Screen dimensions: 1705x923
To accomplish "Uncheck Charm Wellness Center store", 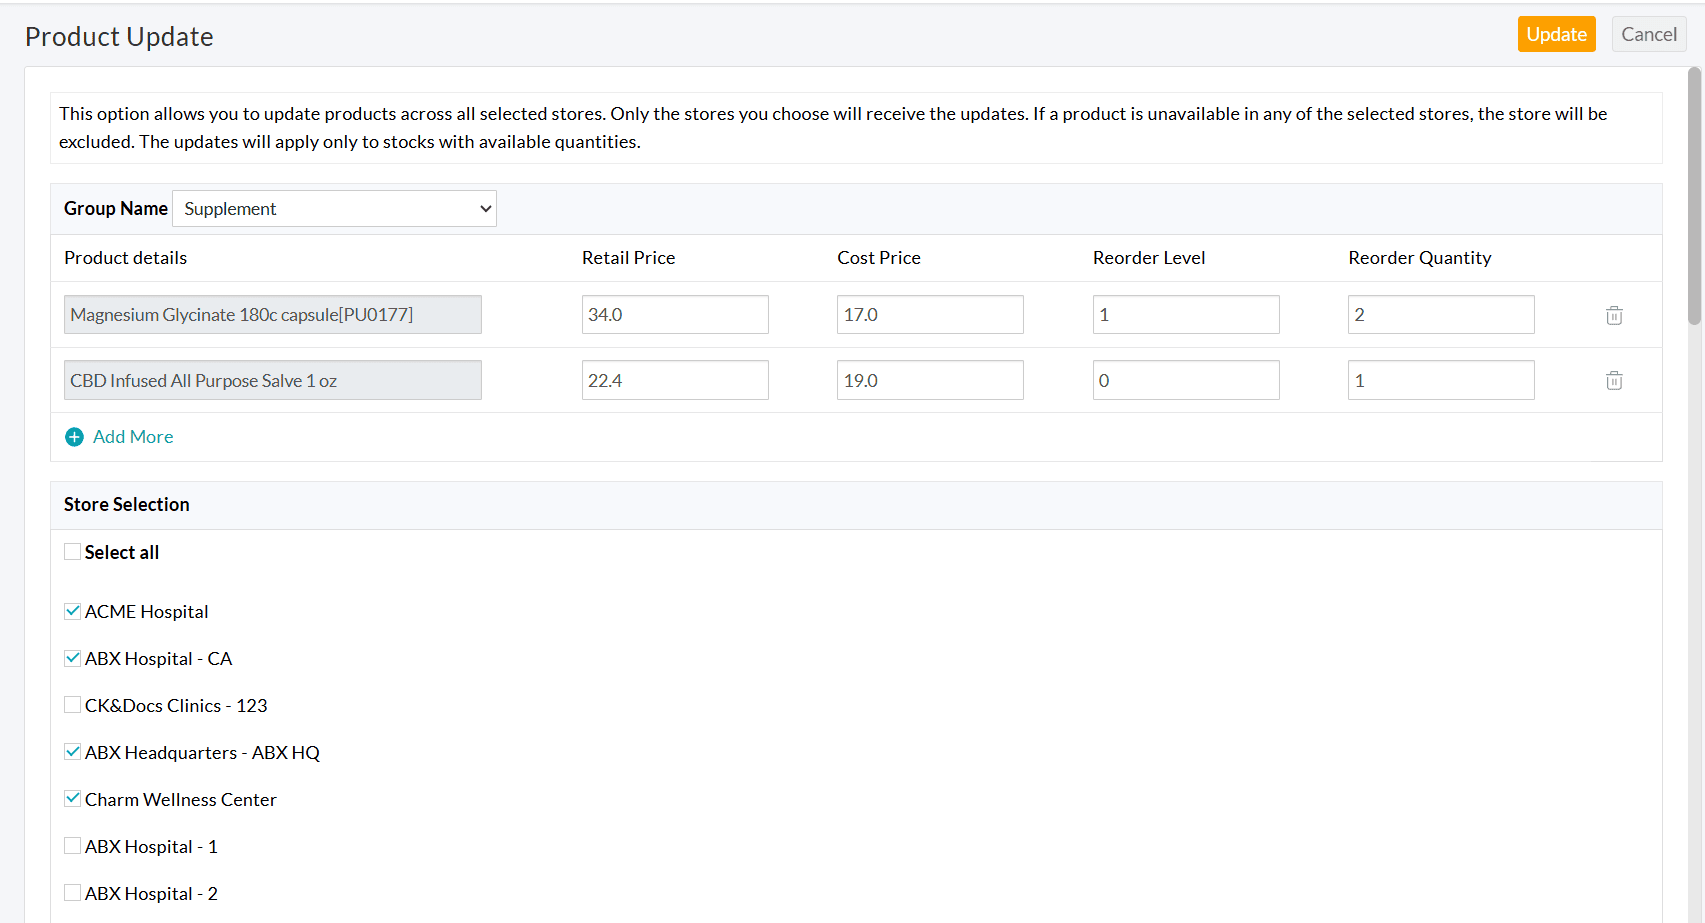I will point(73,799).
